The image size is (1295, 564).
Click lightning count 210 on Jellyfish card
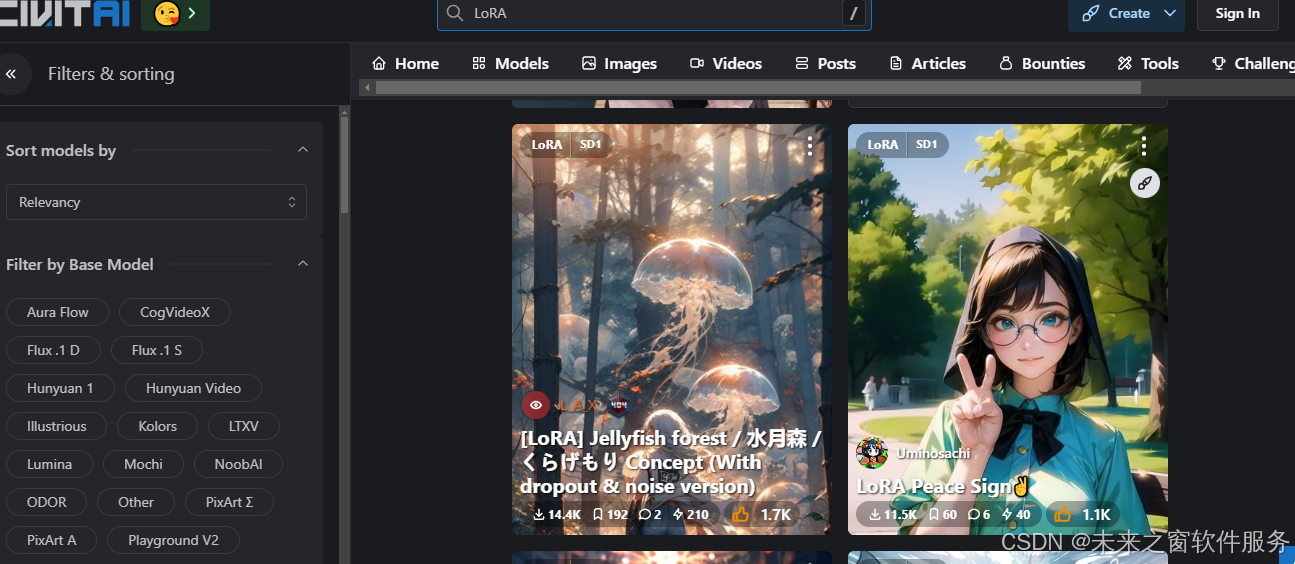pos(691,515)
